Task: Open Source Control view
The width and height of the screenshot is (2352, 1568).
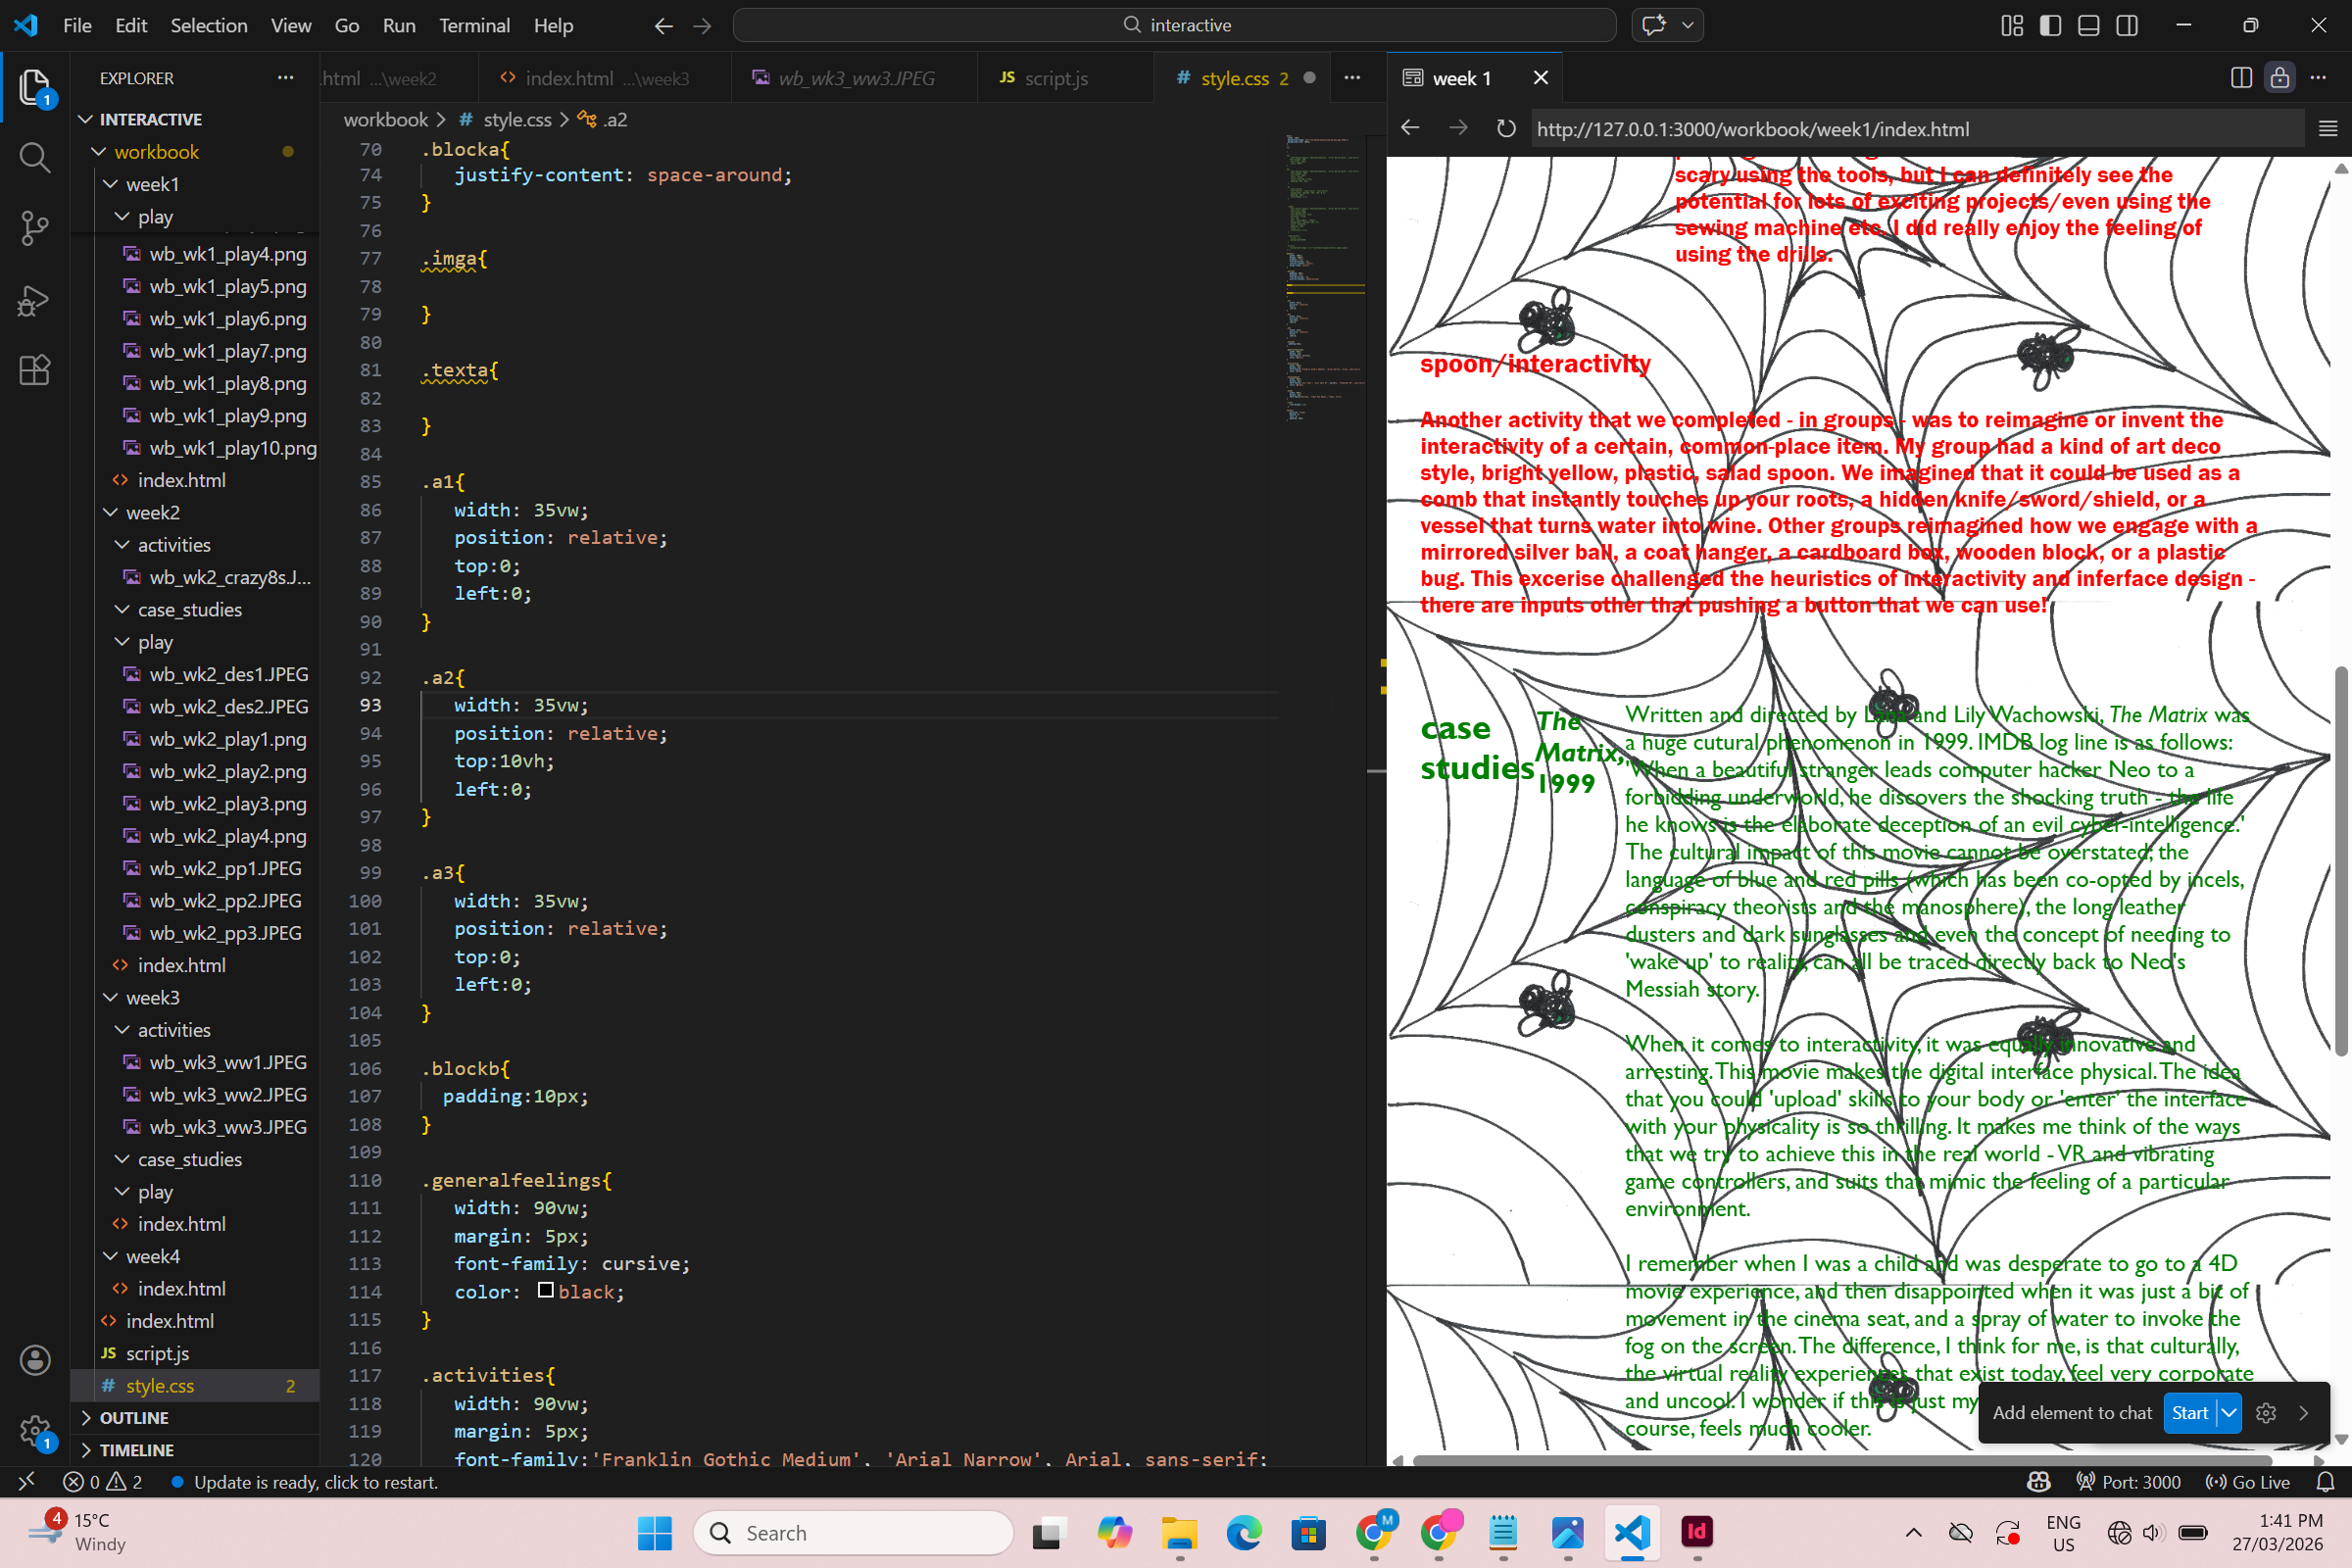Action: (x=34, y=228)
